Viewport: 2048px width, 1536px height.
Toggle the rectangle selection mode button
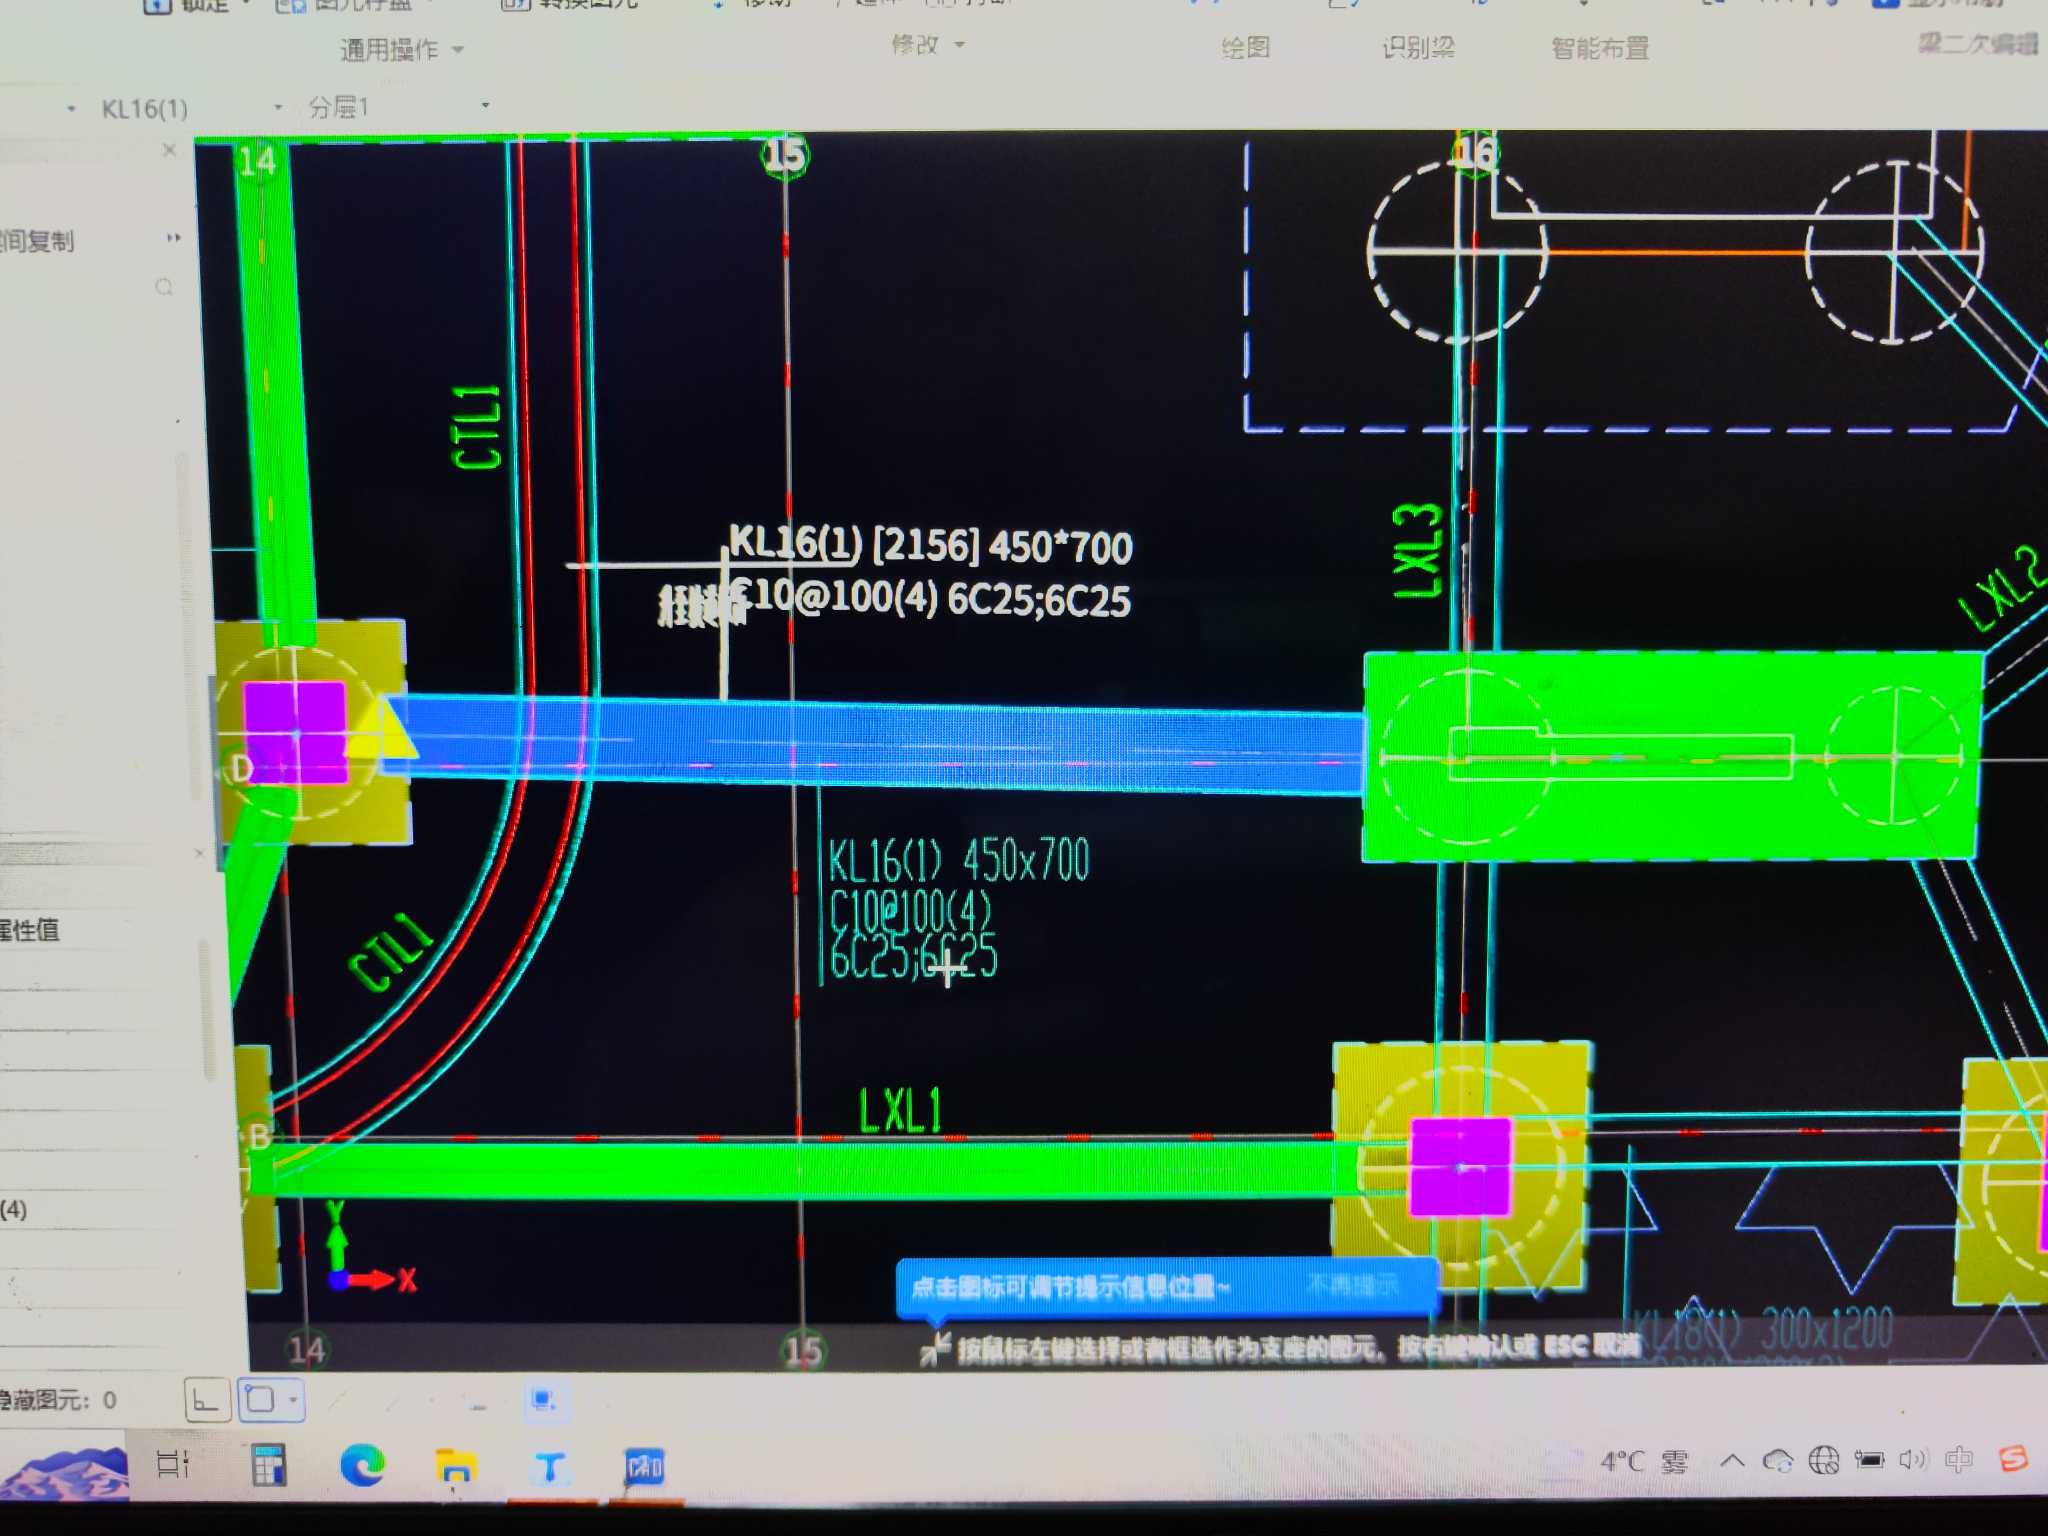point(261,1399)
